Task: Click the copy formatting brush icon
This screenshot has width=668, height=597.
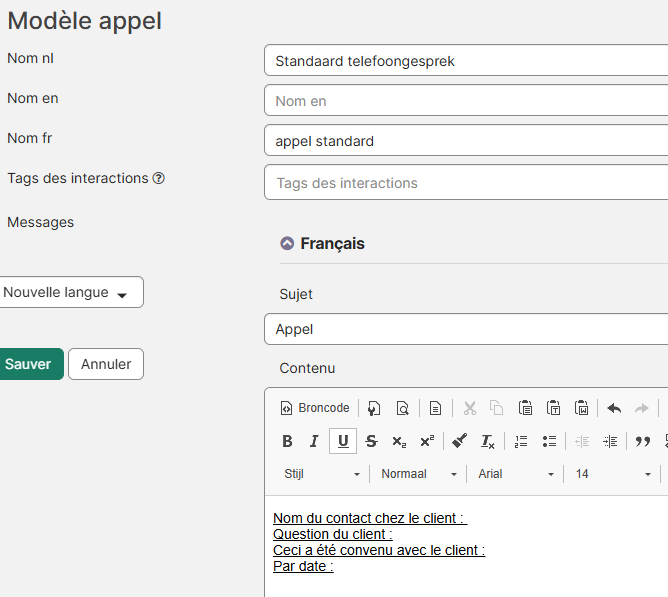Action: [459, 441]
